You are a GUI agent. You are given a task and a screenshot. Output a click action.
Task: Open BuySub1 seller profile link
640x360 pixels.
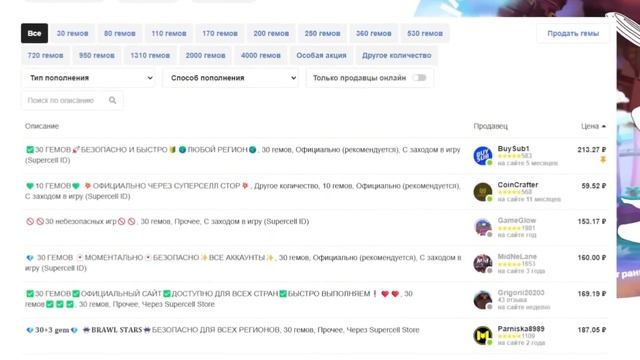[x=513, y=149]
